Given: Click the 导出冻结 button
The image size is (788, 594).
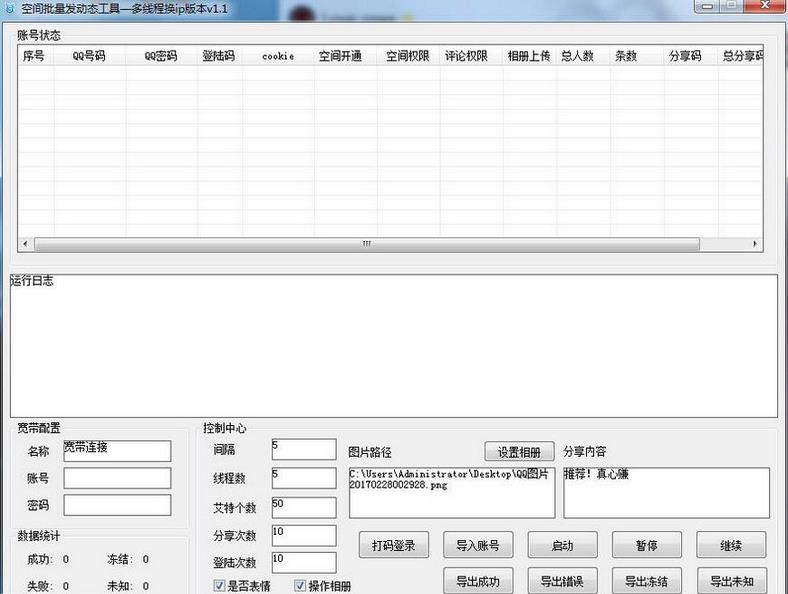Looking at the screenshot, I should (647, 581).
